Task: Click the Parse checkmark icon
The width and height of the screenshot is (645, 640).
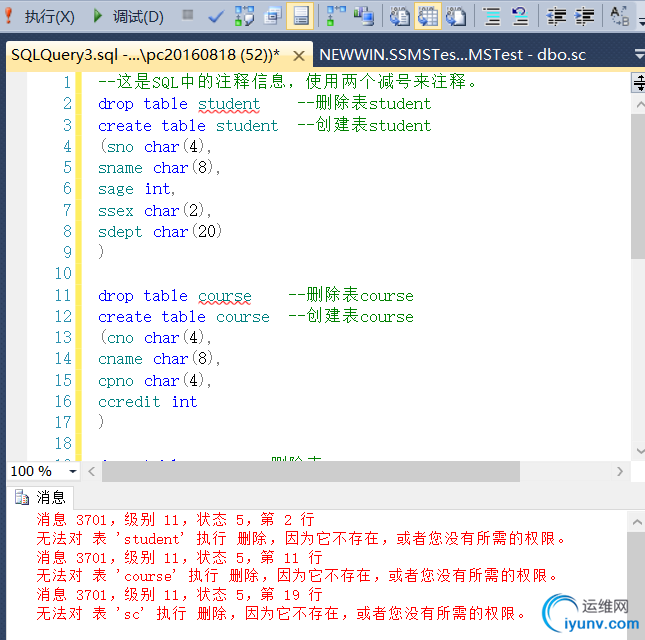Action: pos(216,16)
